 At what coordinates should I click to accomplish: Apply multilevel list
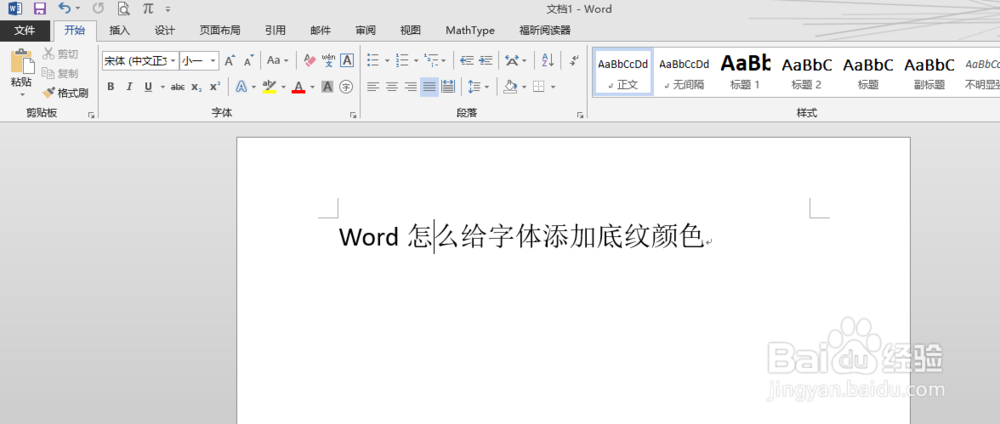431,61
